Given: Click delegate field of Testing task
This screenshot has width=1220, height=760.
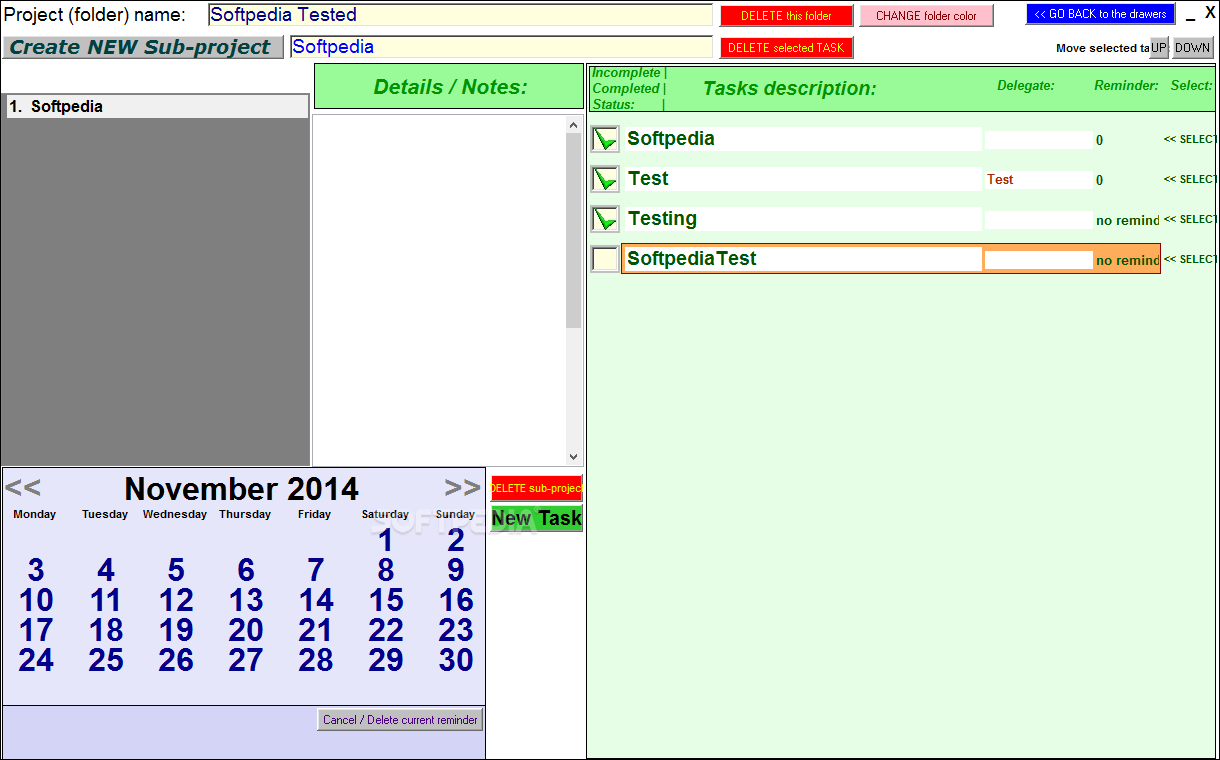Looking at the screenshot, I should pos(1038,220).
